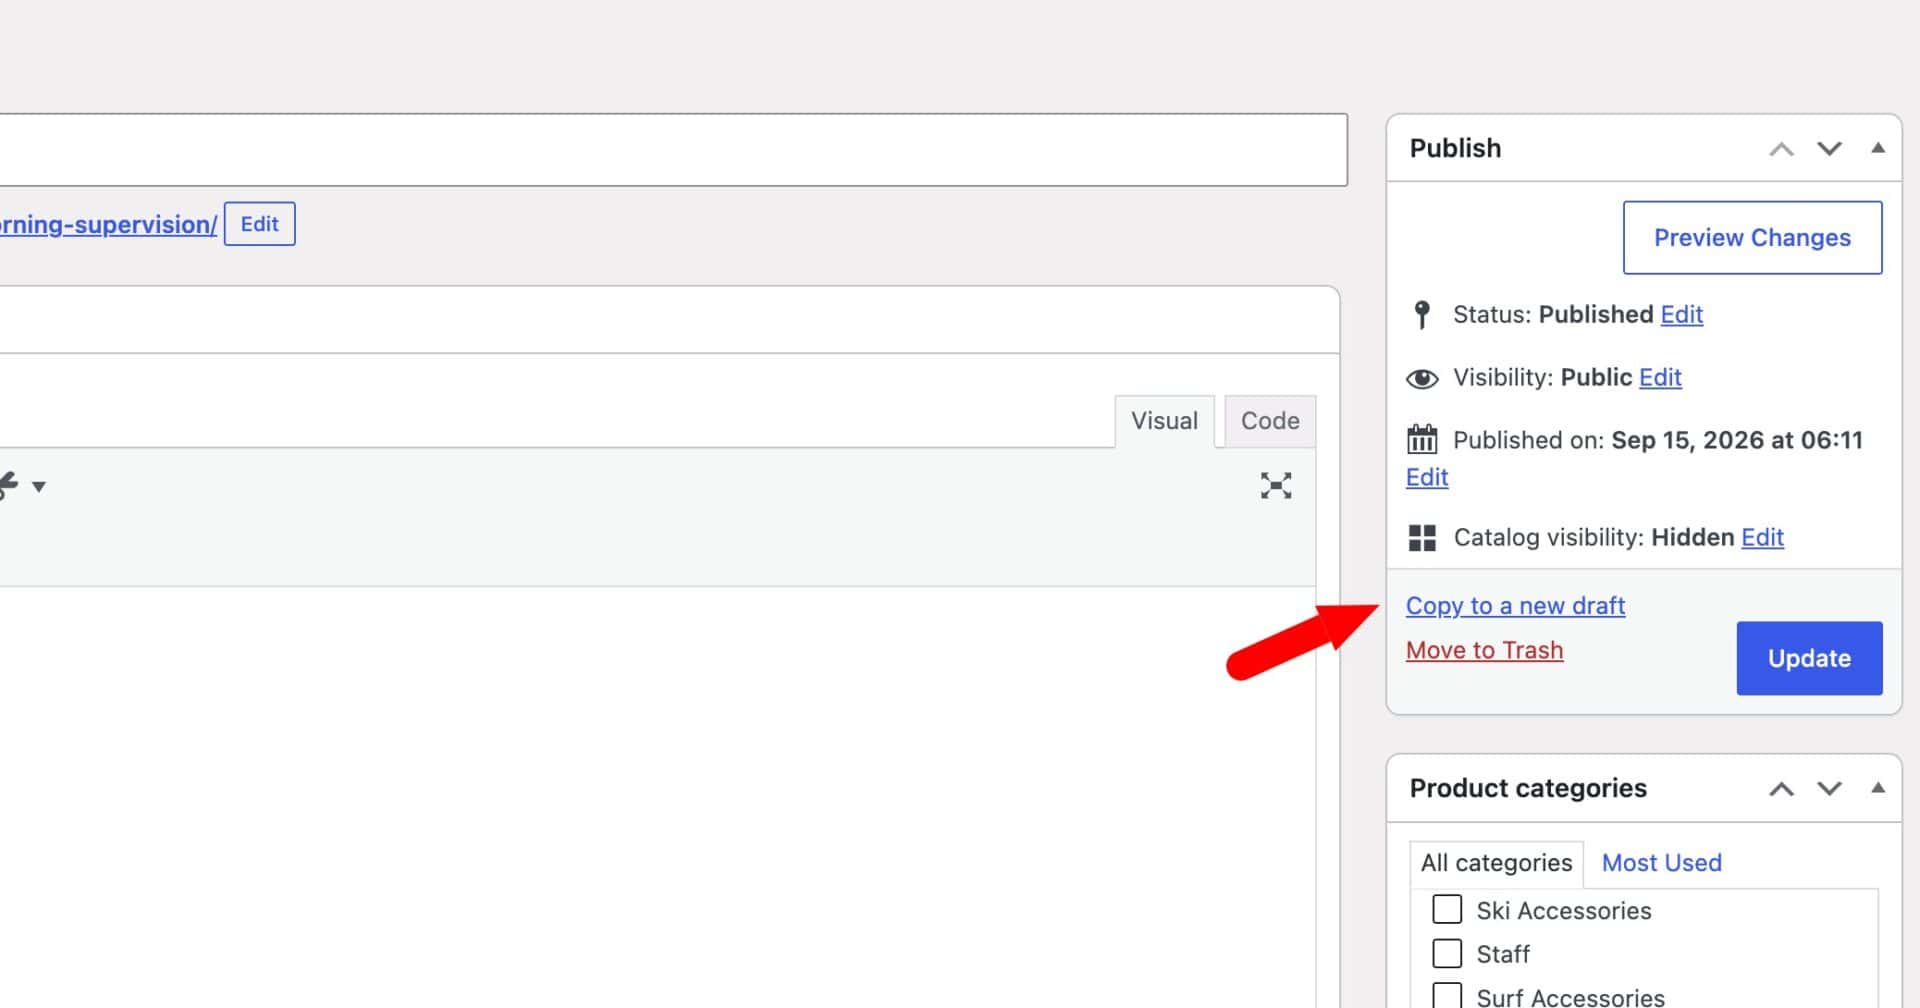
Task: Move Product categories panel down
Action: tap(1829, 789)
